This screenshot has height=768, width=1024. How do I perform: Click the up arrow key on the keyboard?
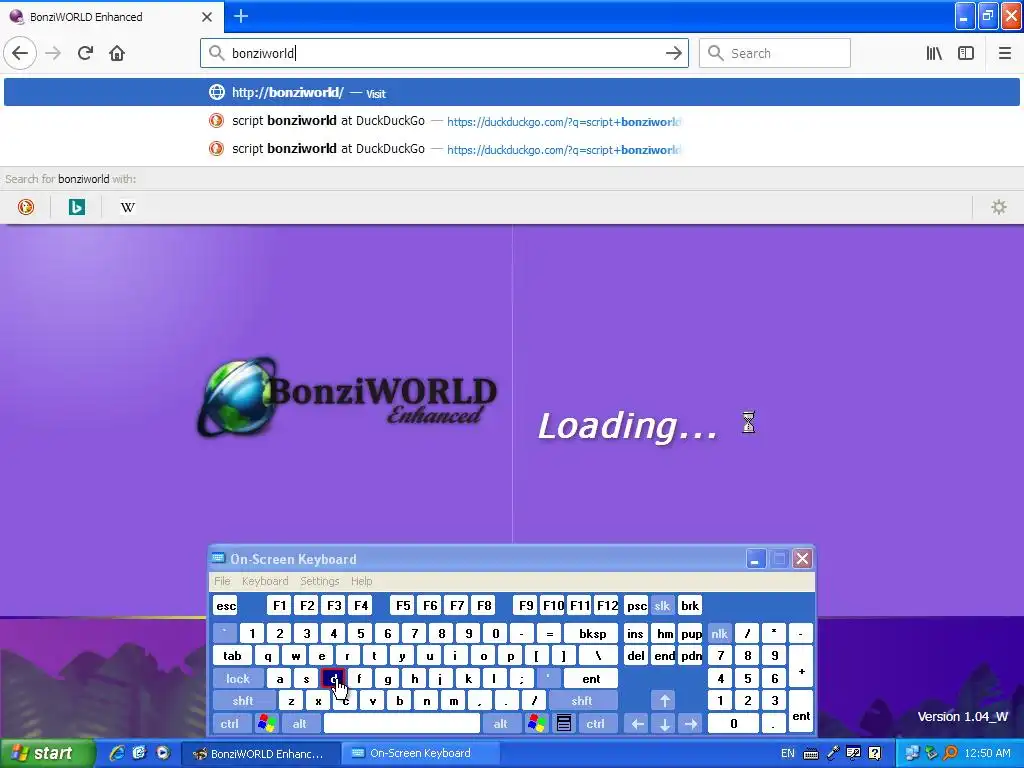click(x=664, y=701)
